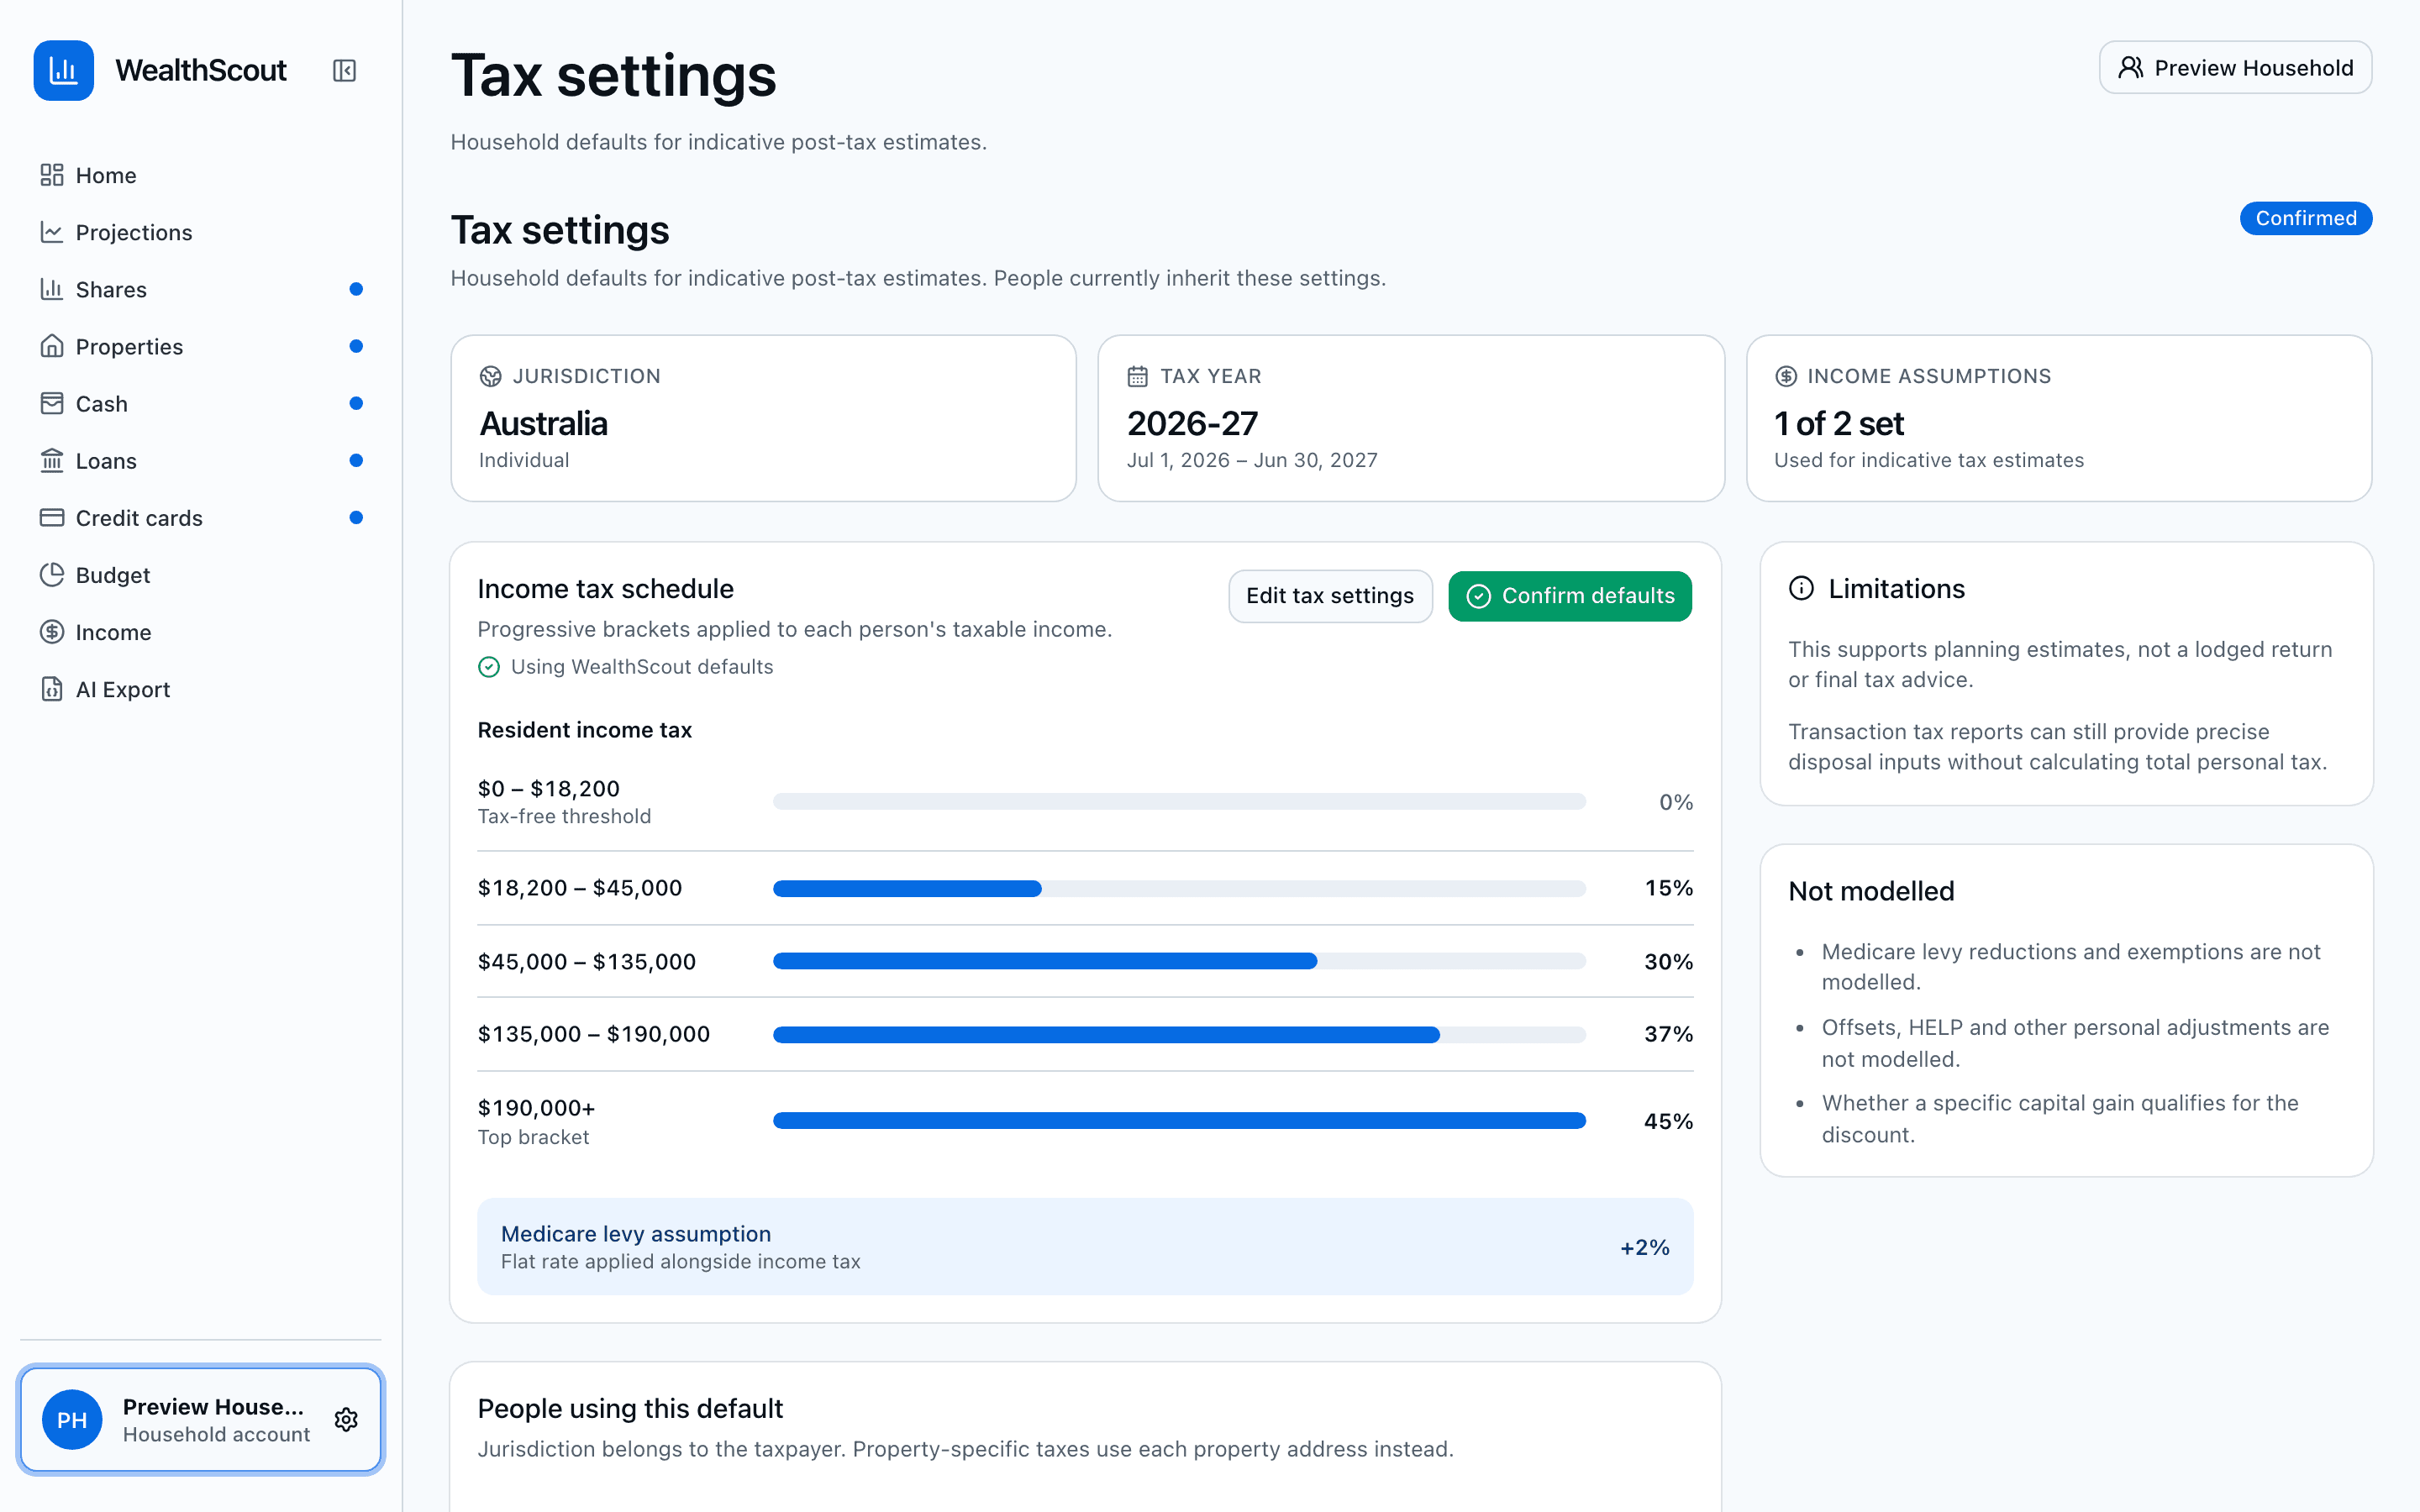
Task: Click the Cash wallet icon
Action: tap(52, 403)
